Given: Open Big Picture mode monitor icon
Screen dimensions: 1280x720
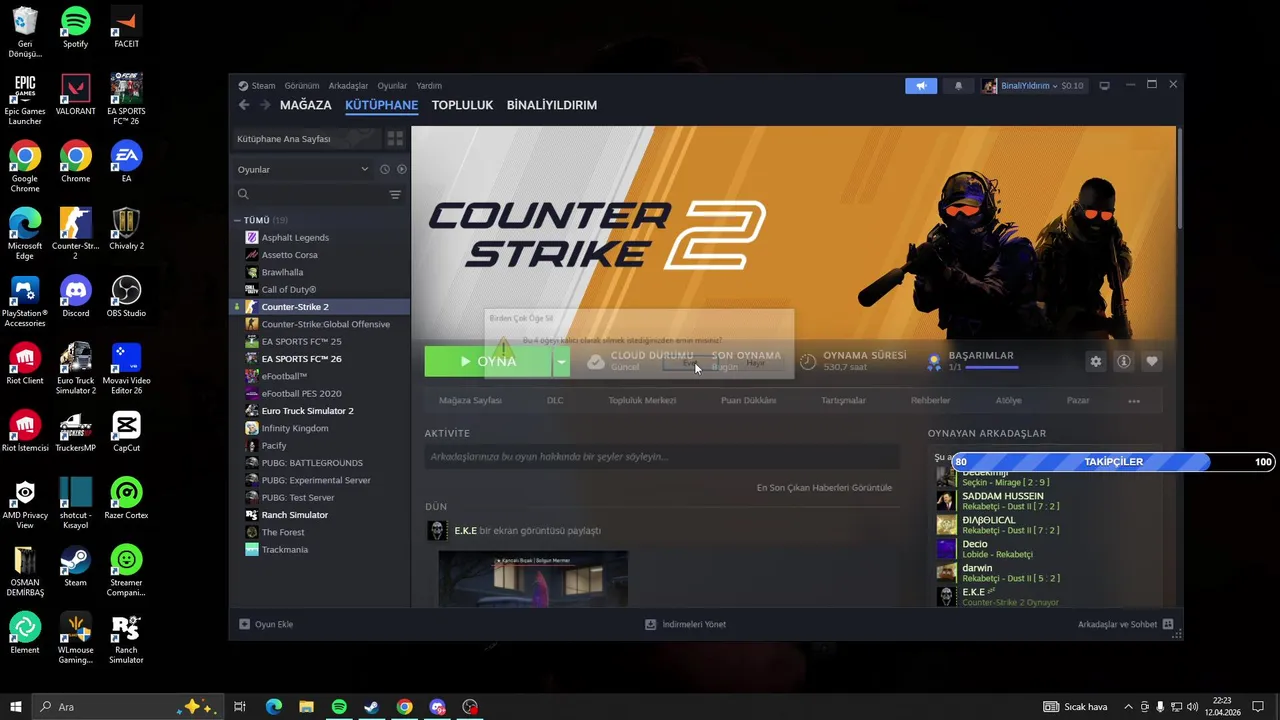Looking at the screenshot, I should 1105,86.
